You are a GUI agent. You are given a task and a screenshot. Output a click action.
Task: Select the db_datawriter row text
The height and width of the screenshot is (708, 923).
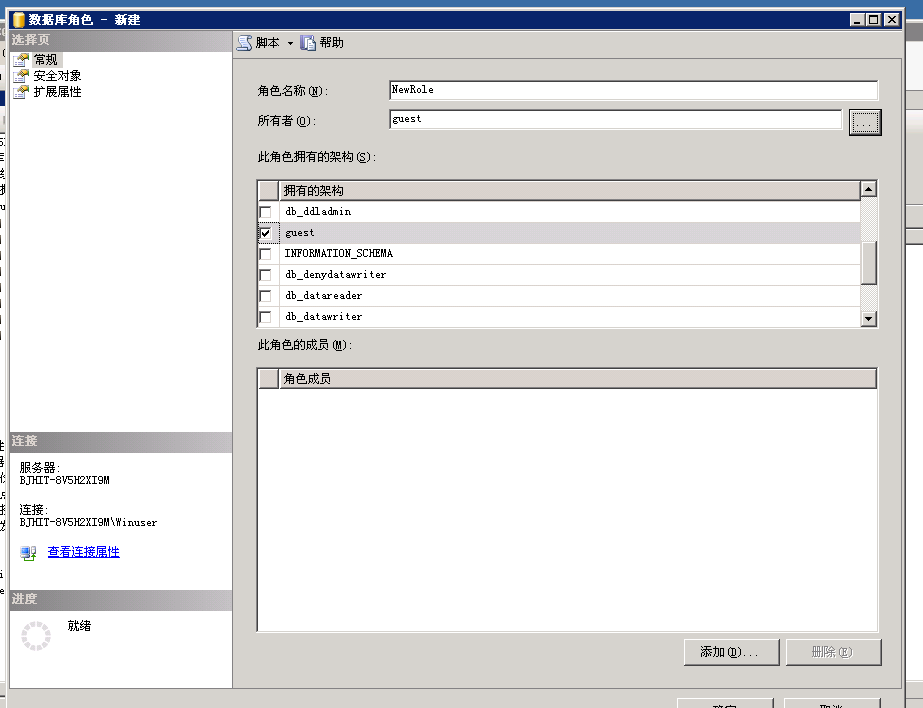323,317
